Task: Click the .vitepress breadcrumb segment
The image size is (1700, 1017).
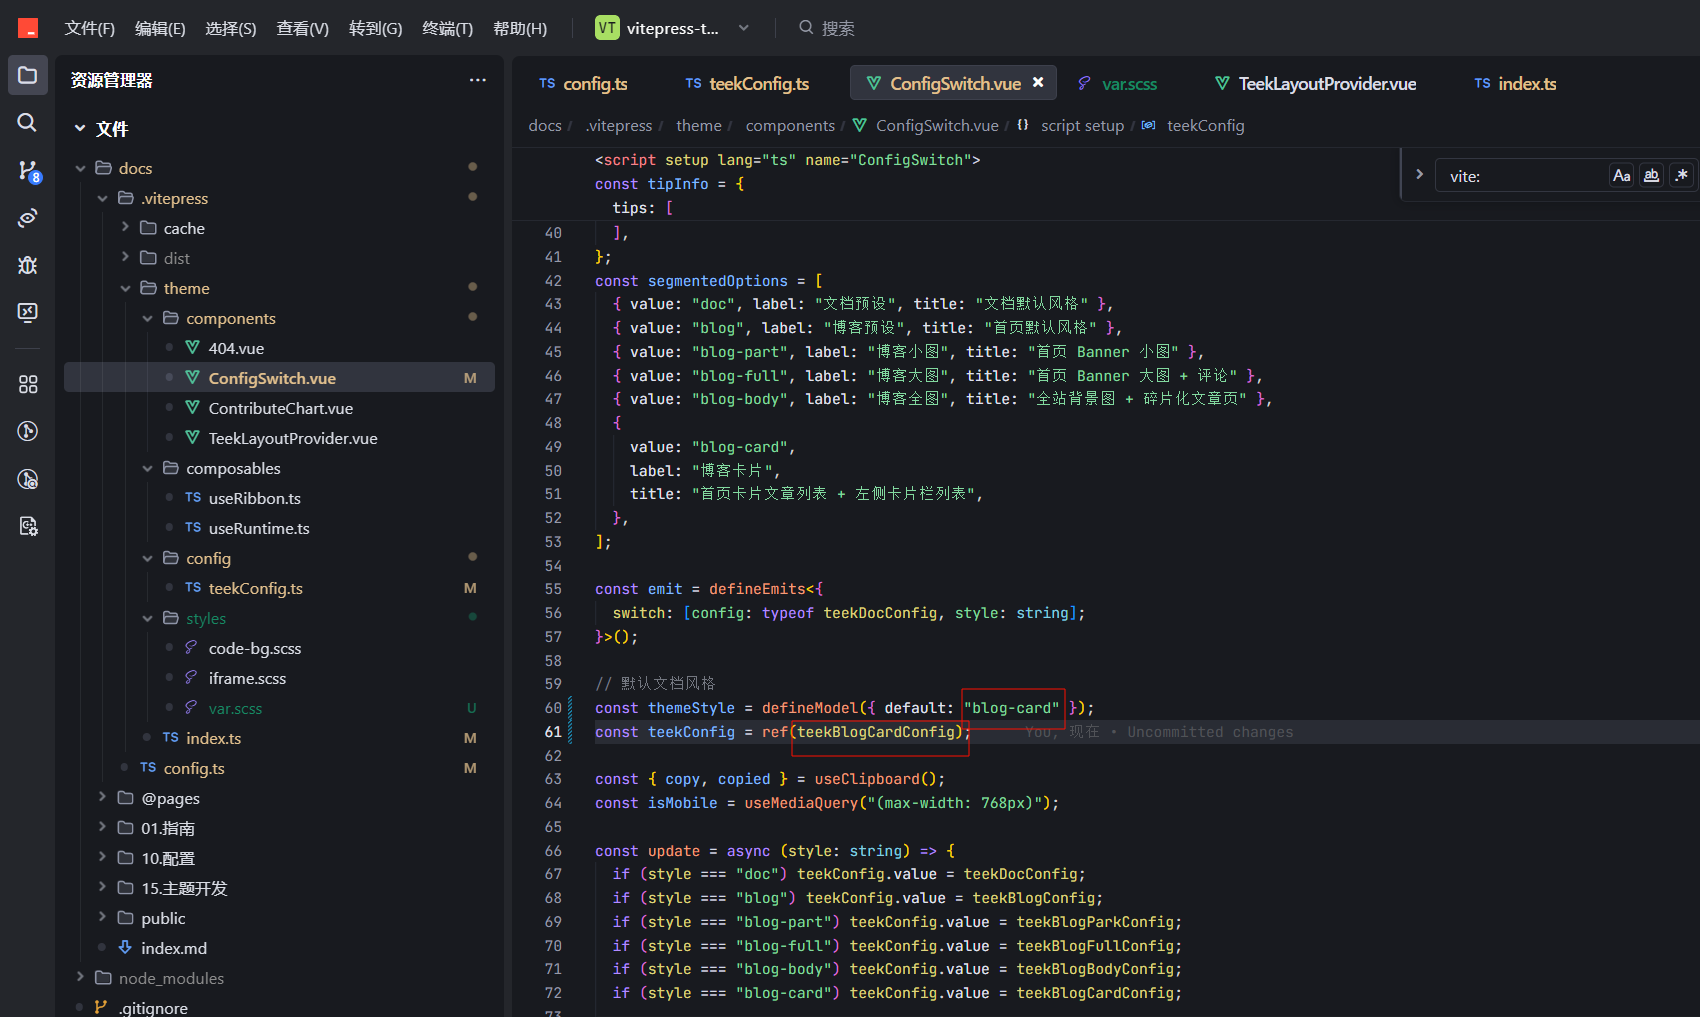Action: click(618, 125)
